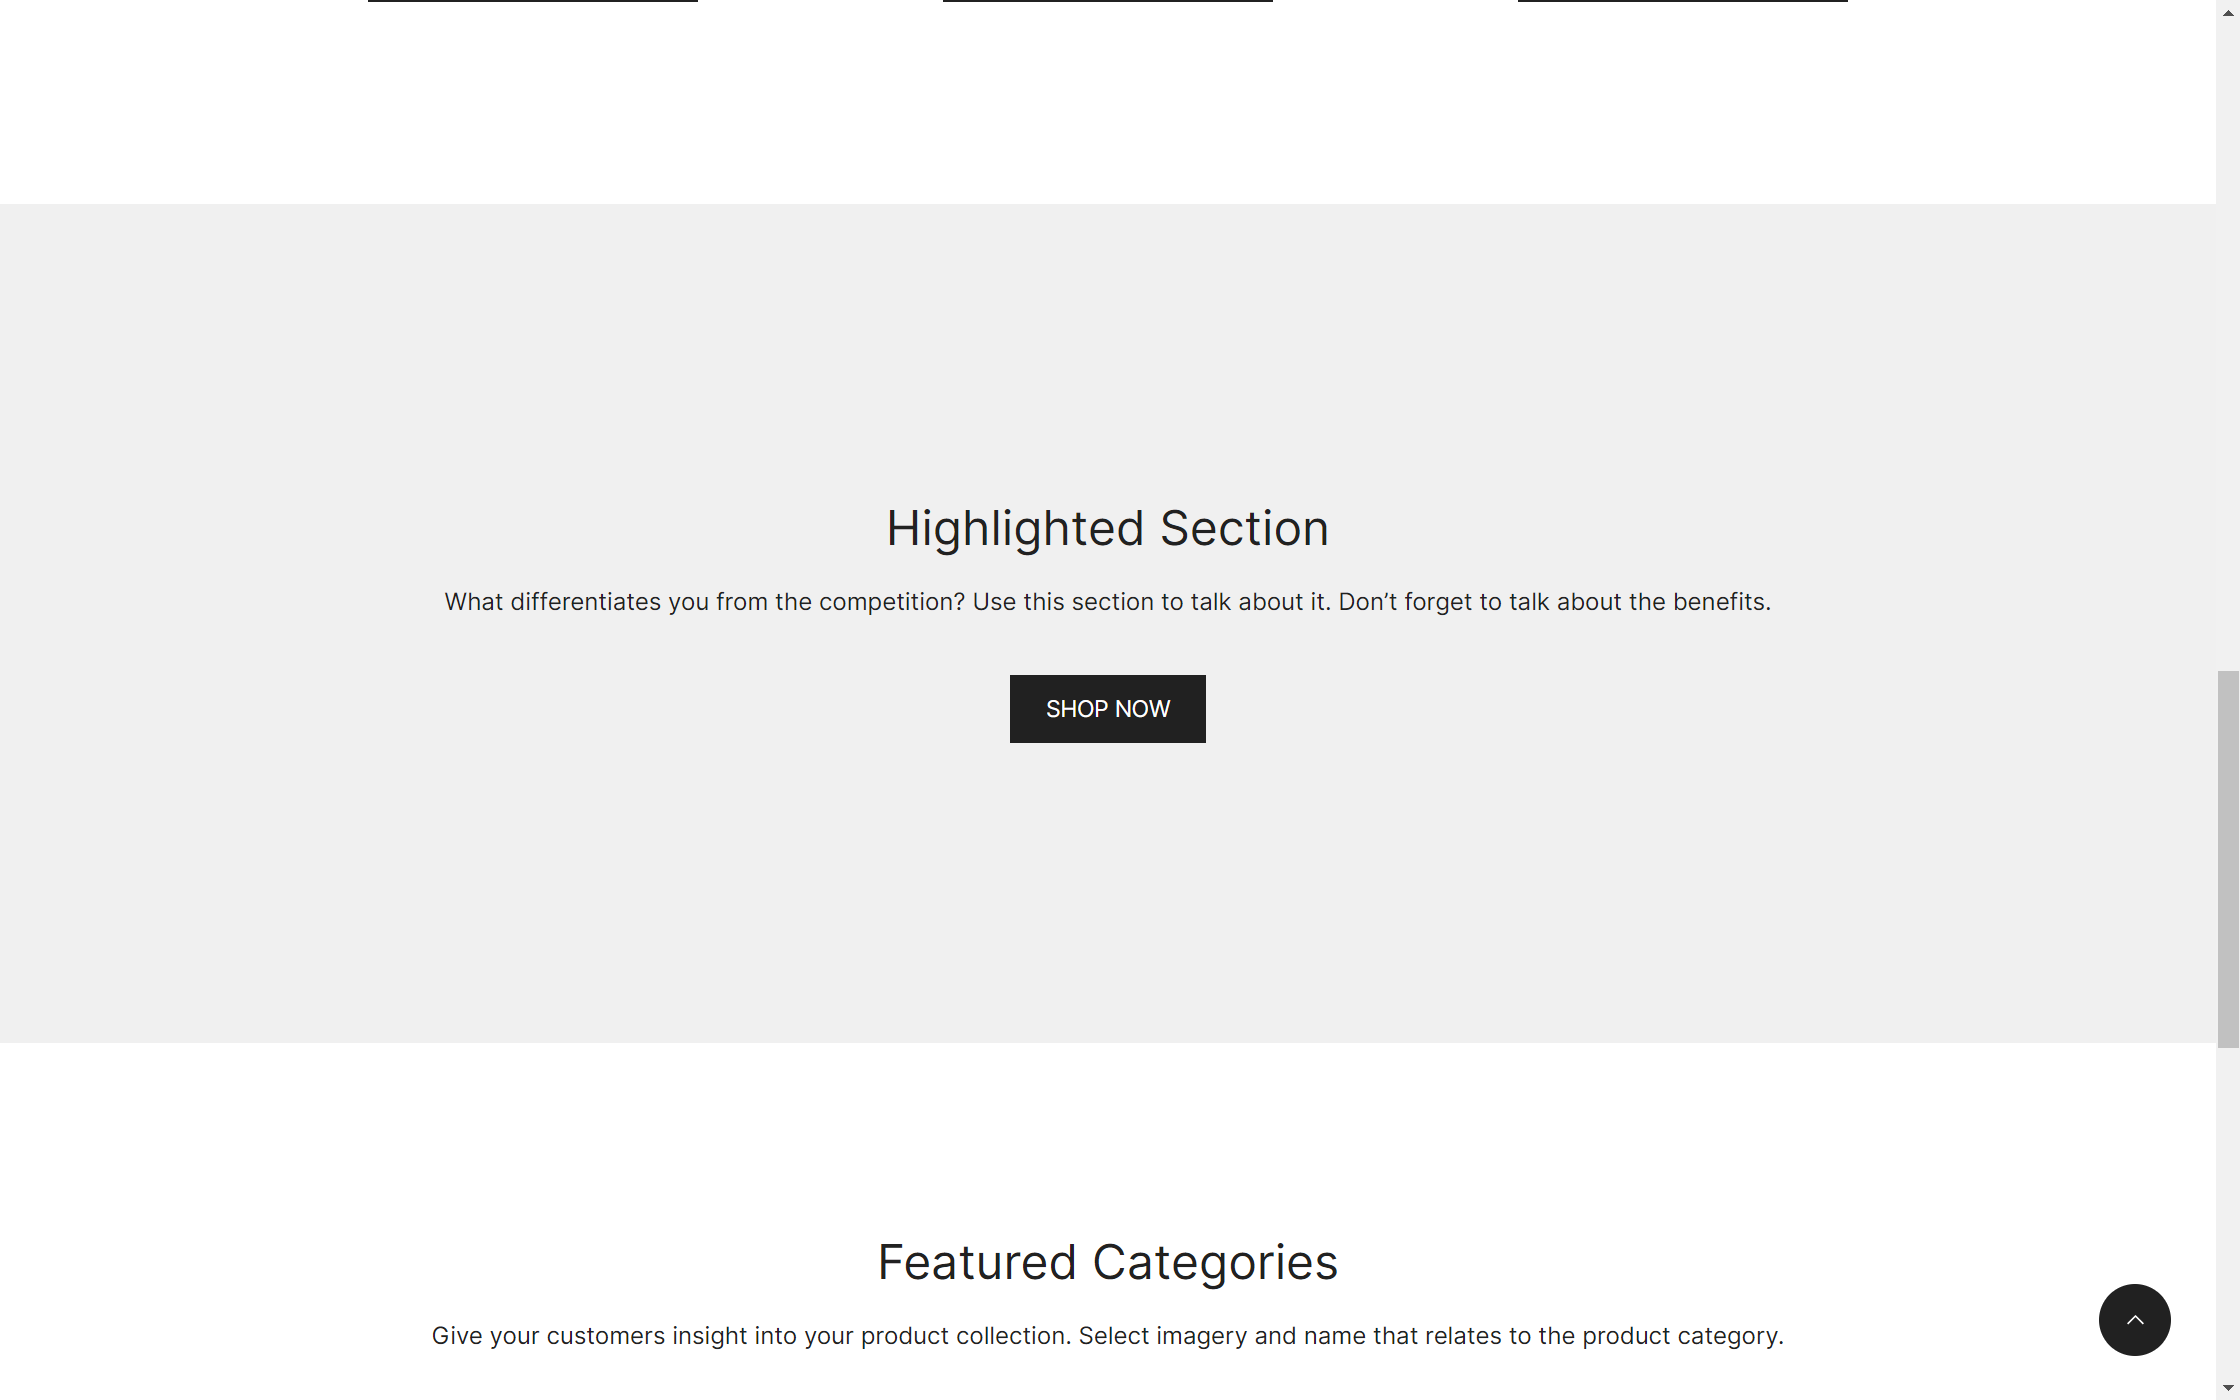Click the Highlighted Section heading

click(1107, 528)
